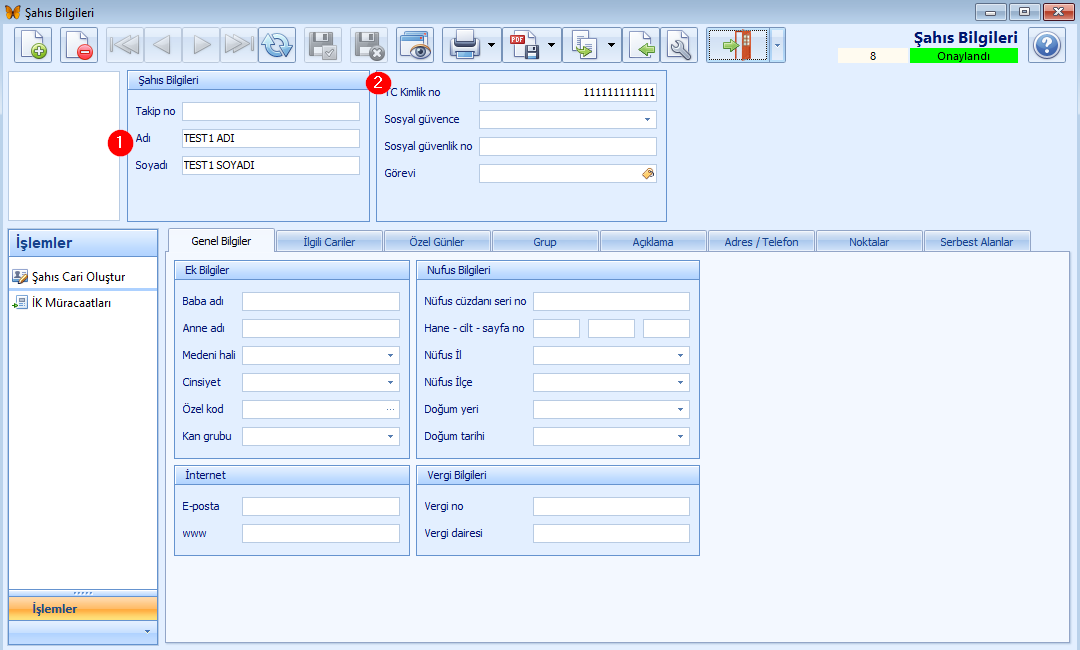The width and height of the screenshot is (1080, 650).
Task: Click the refresh arrows icon
Action: click(277, 45)
